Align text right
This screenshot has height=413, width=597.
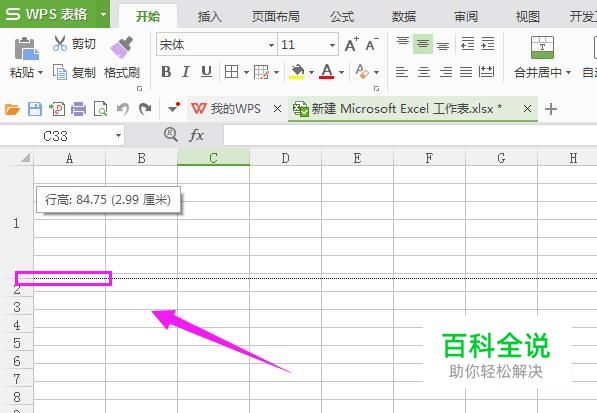click(x=446, y=72)
